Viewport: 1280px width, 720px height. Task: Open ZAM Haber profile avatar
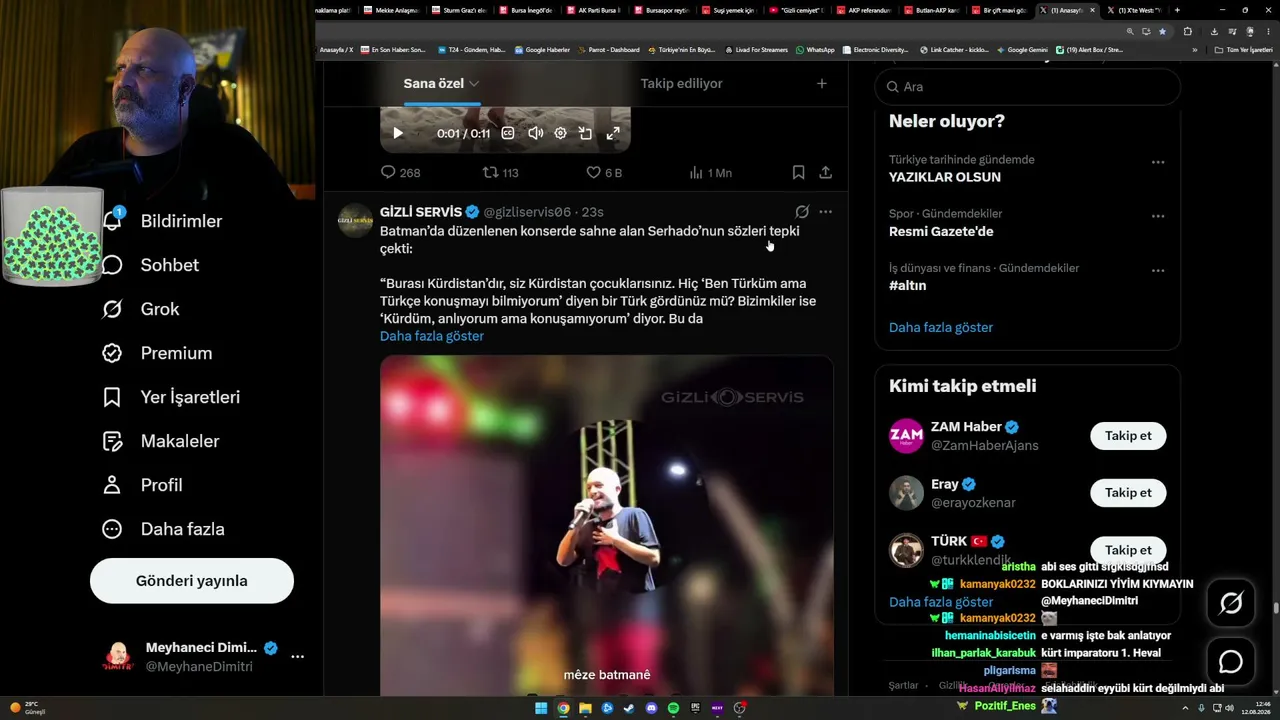pos(906,436)
